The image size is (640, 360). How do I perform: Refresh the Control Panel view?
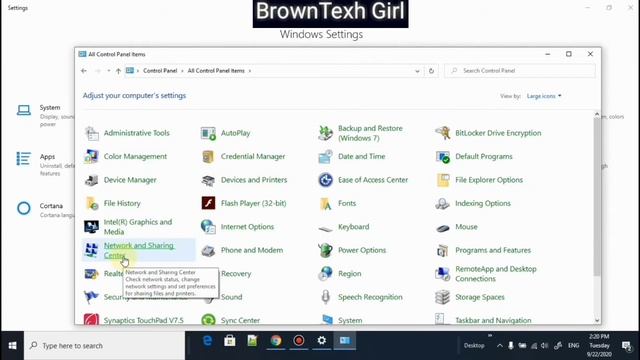tap(431, 71)
